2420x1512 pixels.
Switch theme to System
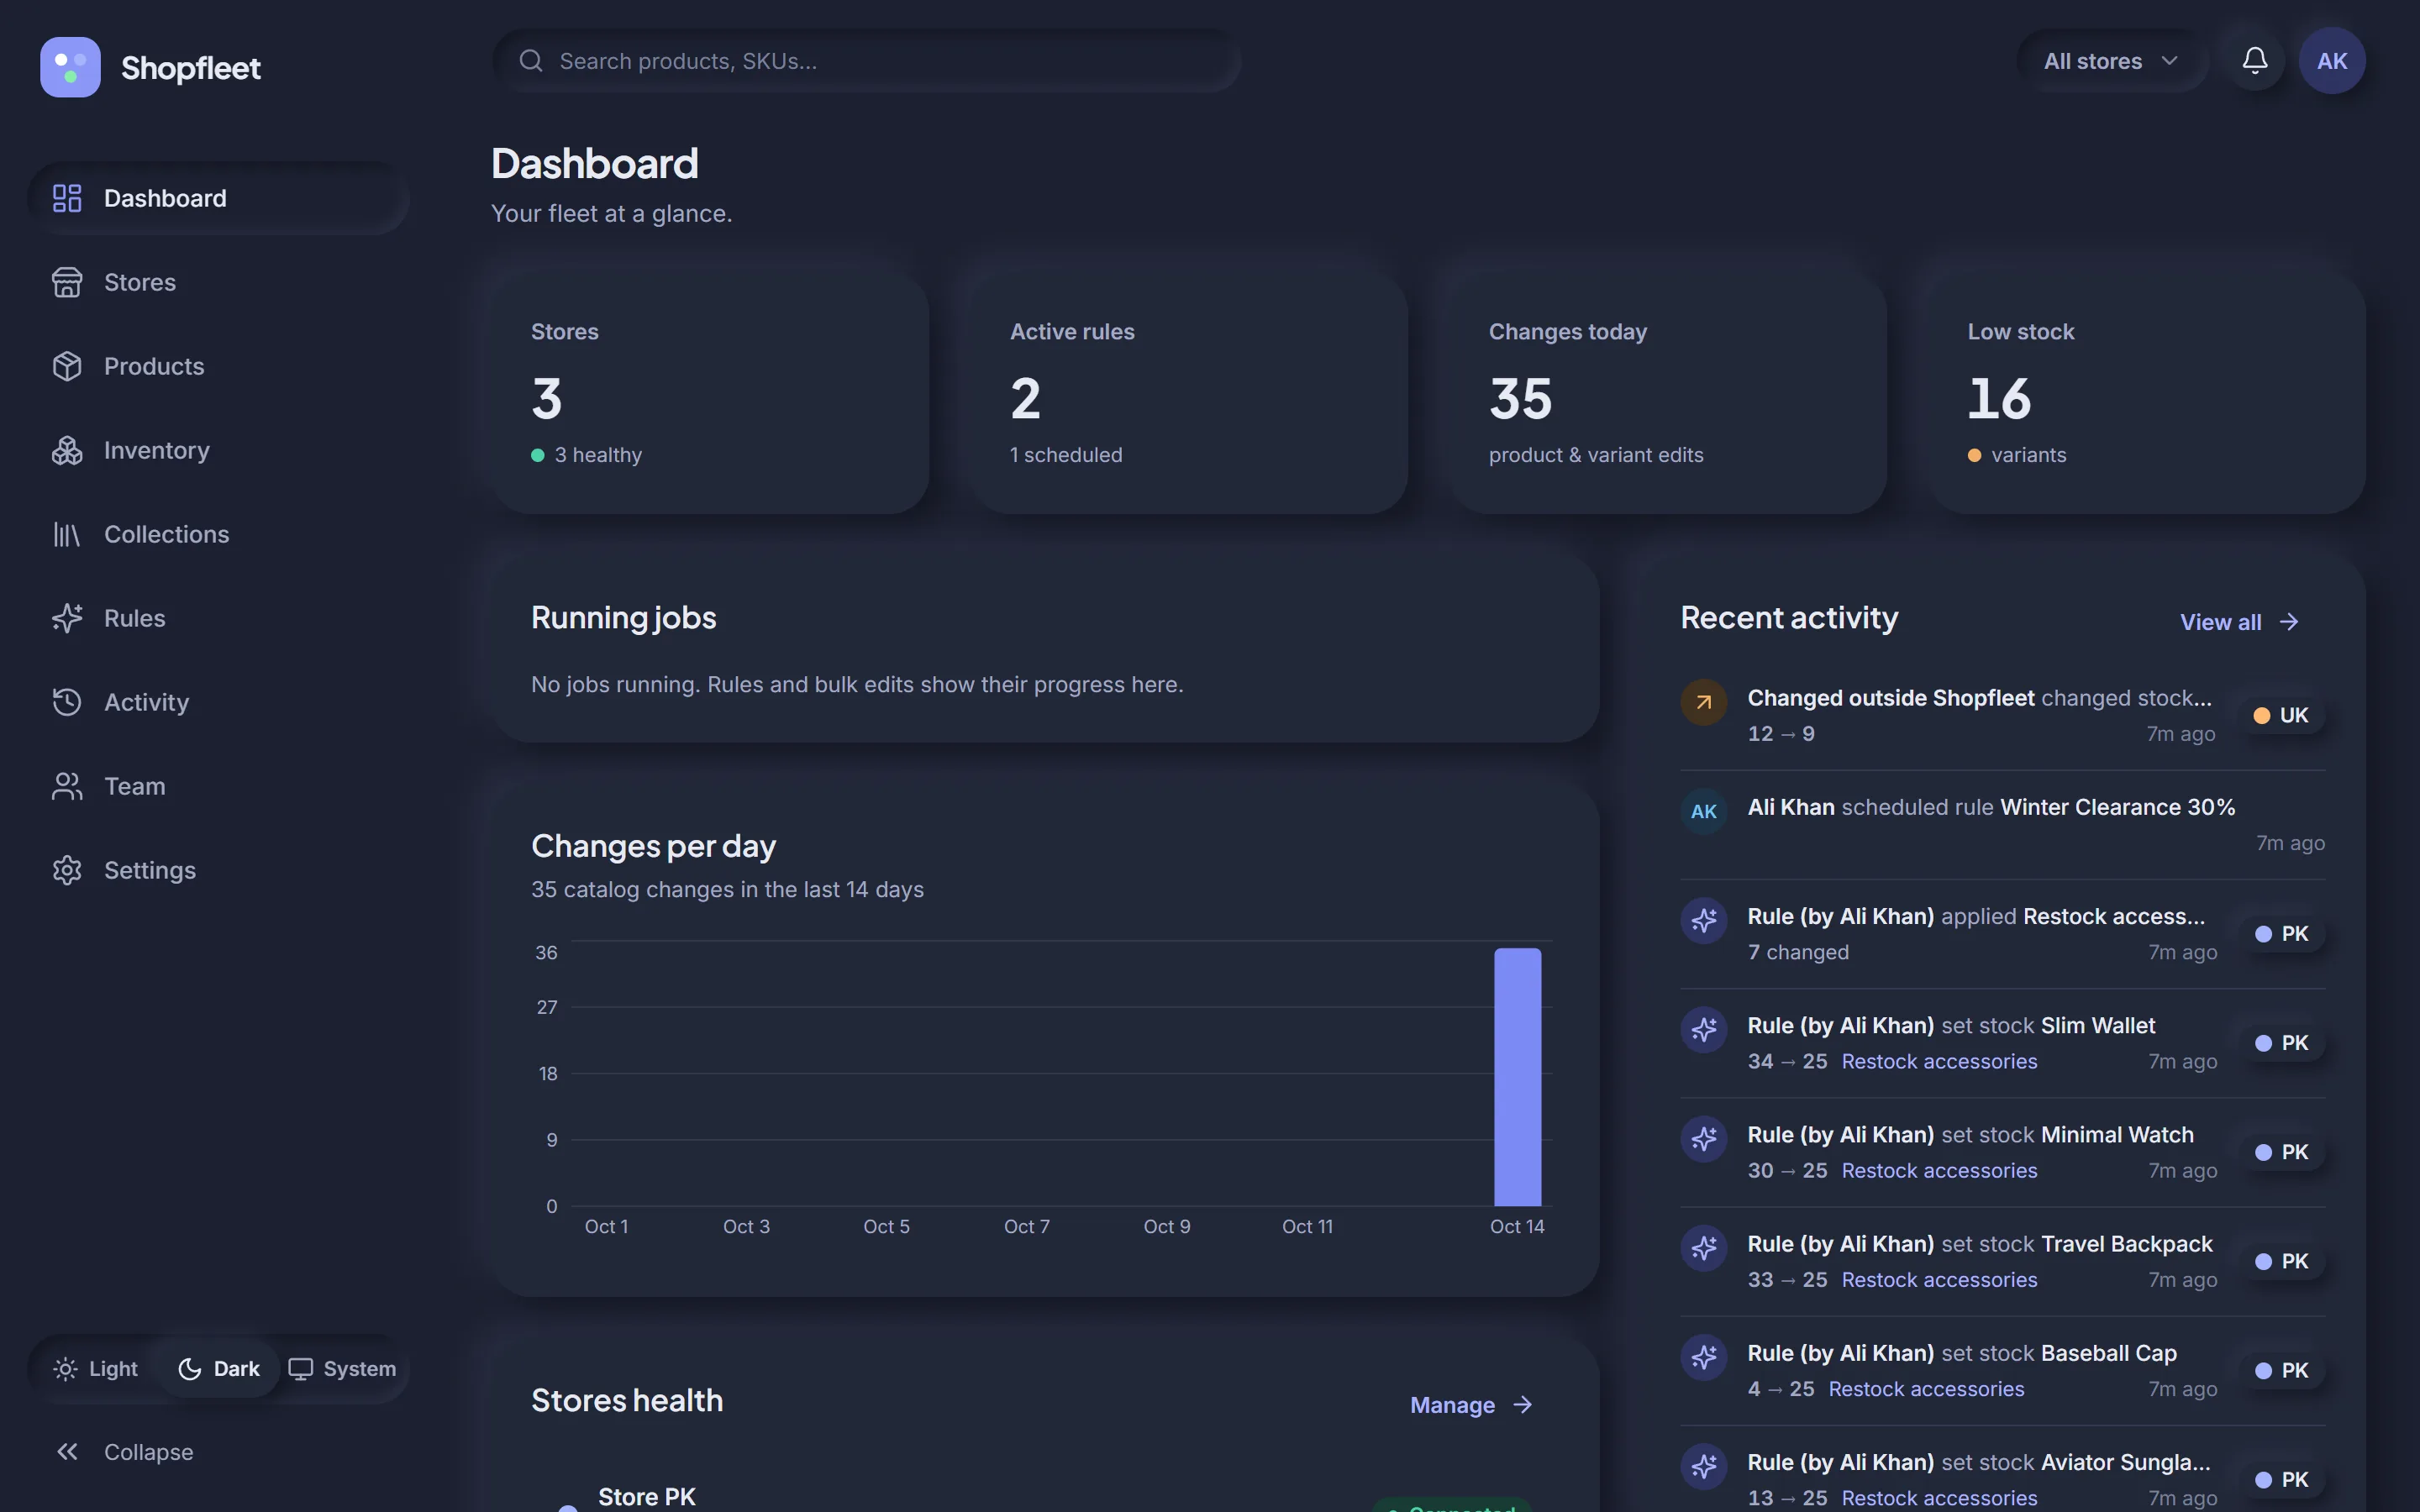342,1368
